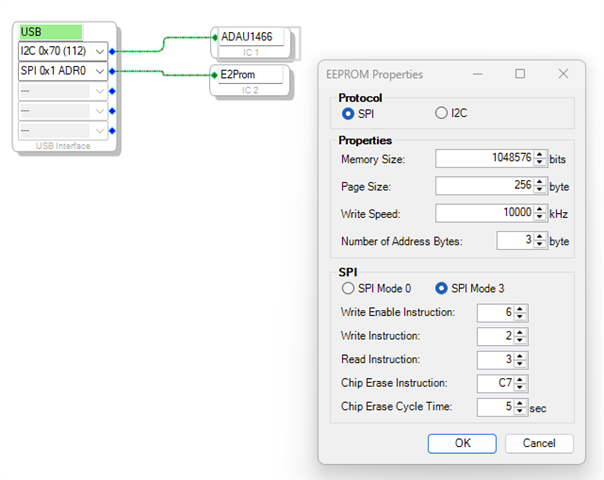Decrease Page Size with down arrow
604x480 pixels.
point(540,190)
